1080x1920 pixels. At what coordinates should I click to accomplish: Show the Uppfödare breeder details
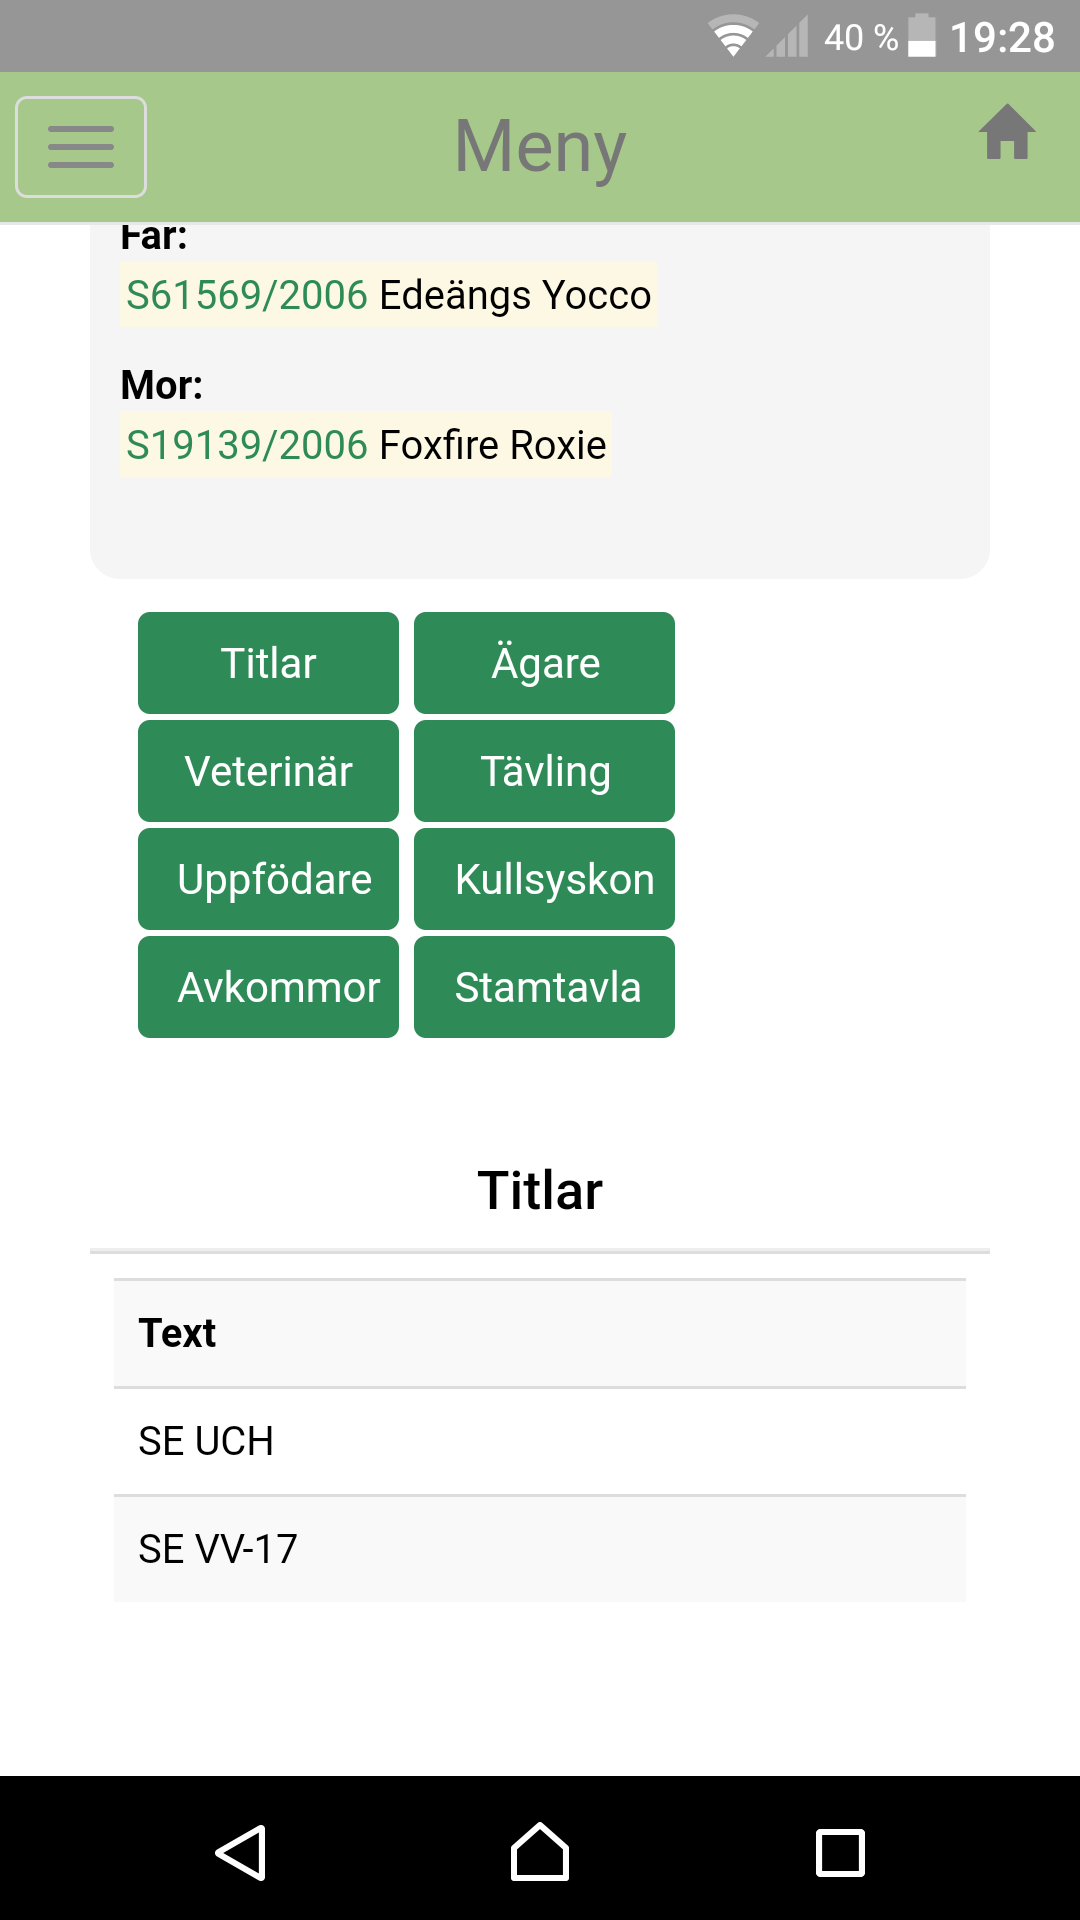[x=268, y=879]
